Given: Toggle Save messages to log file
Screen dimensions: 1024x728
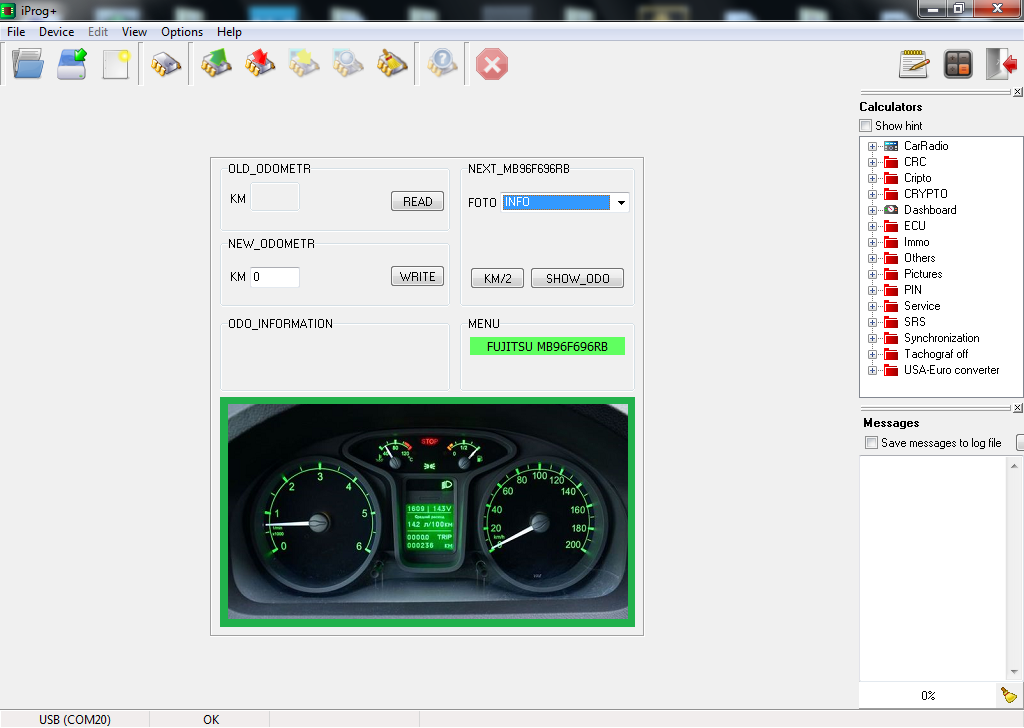Looking at the screenshot, I should click(872, 443).
